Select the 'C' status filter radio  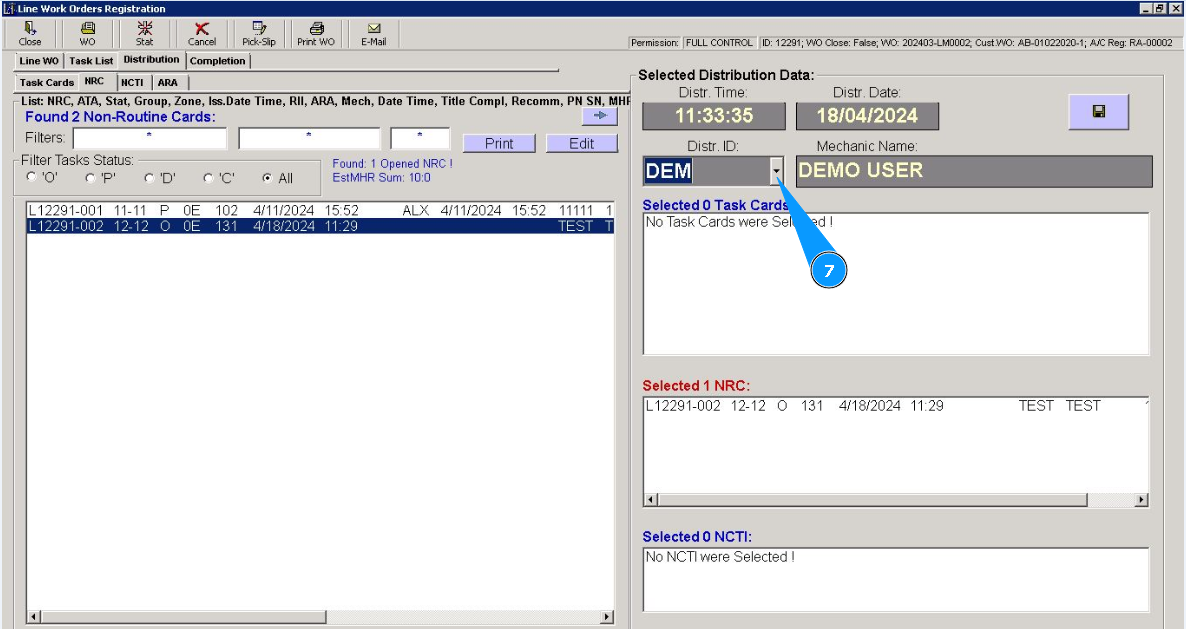pyautogui.click(x=208, y=178)
